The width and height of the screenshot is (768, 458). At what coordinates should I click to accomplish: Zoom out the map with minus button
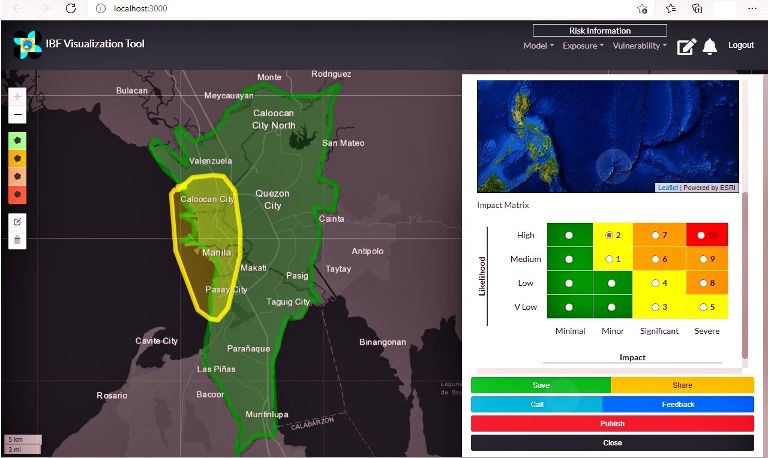(18, 115)
